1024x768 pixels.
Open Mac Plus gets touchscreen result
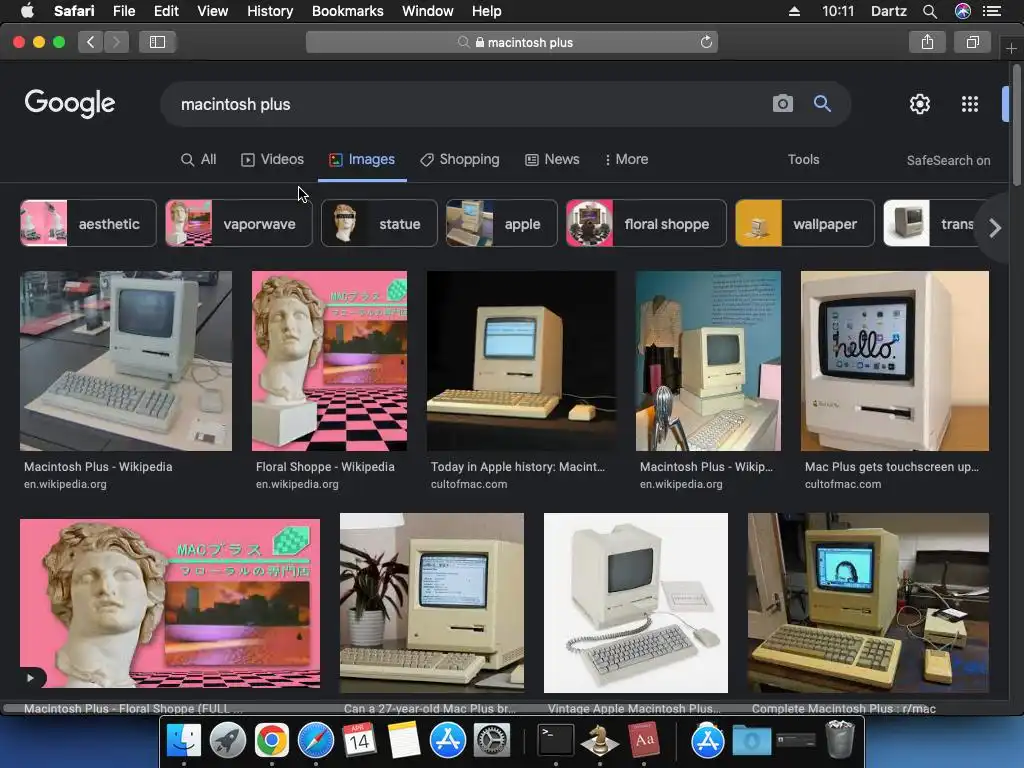click(891, 467)
